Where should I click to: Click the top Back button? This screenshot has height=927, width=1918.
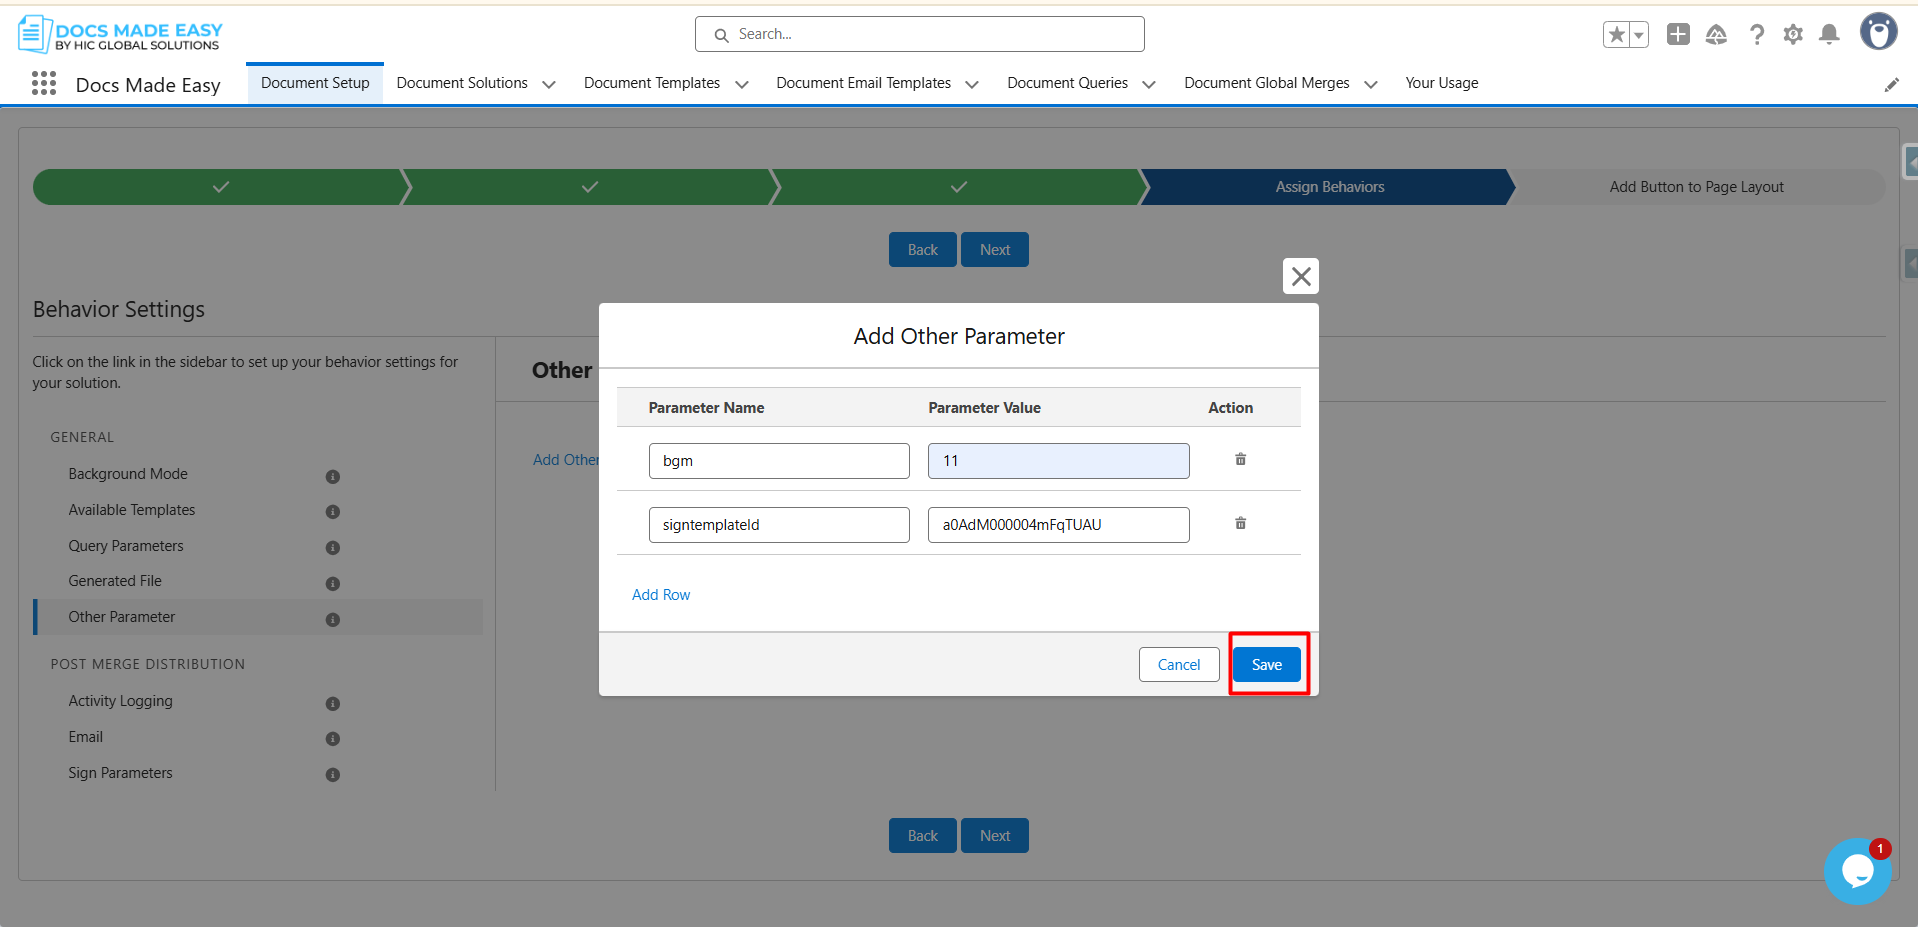[x=923, y=250]
